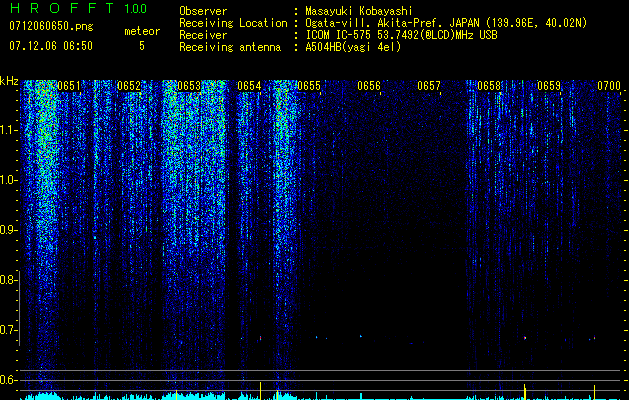Click the meteor echo dot near 0700

(595, 338)
